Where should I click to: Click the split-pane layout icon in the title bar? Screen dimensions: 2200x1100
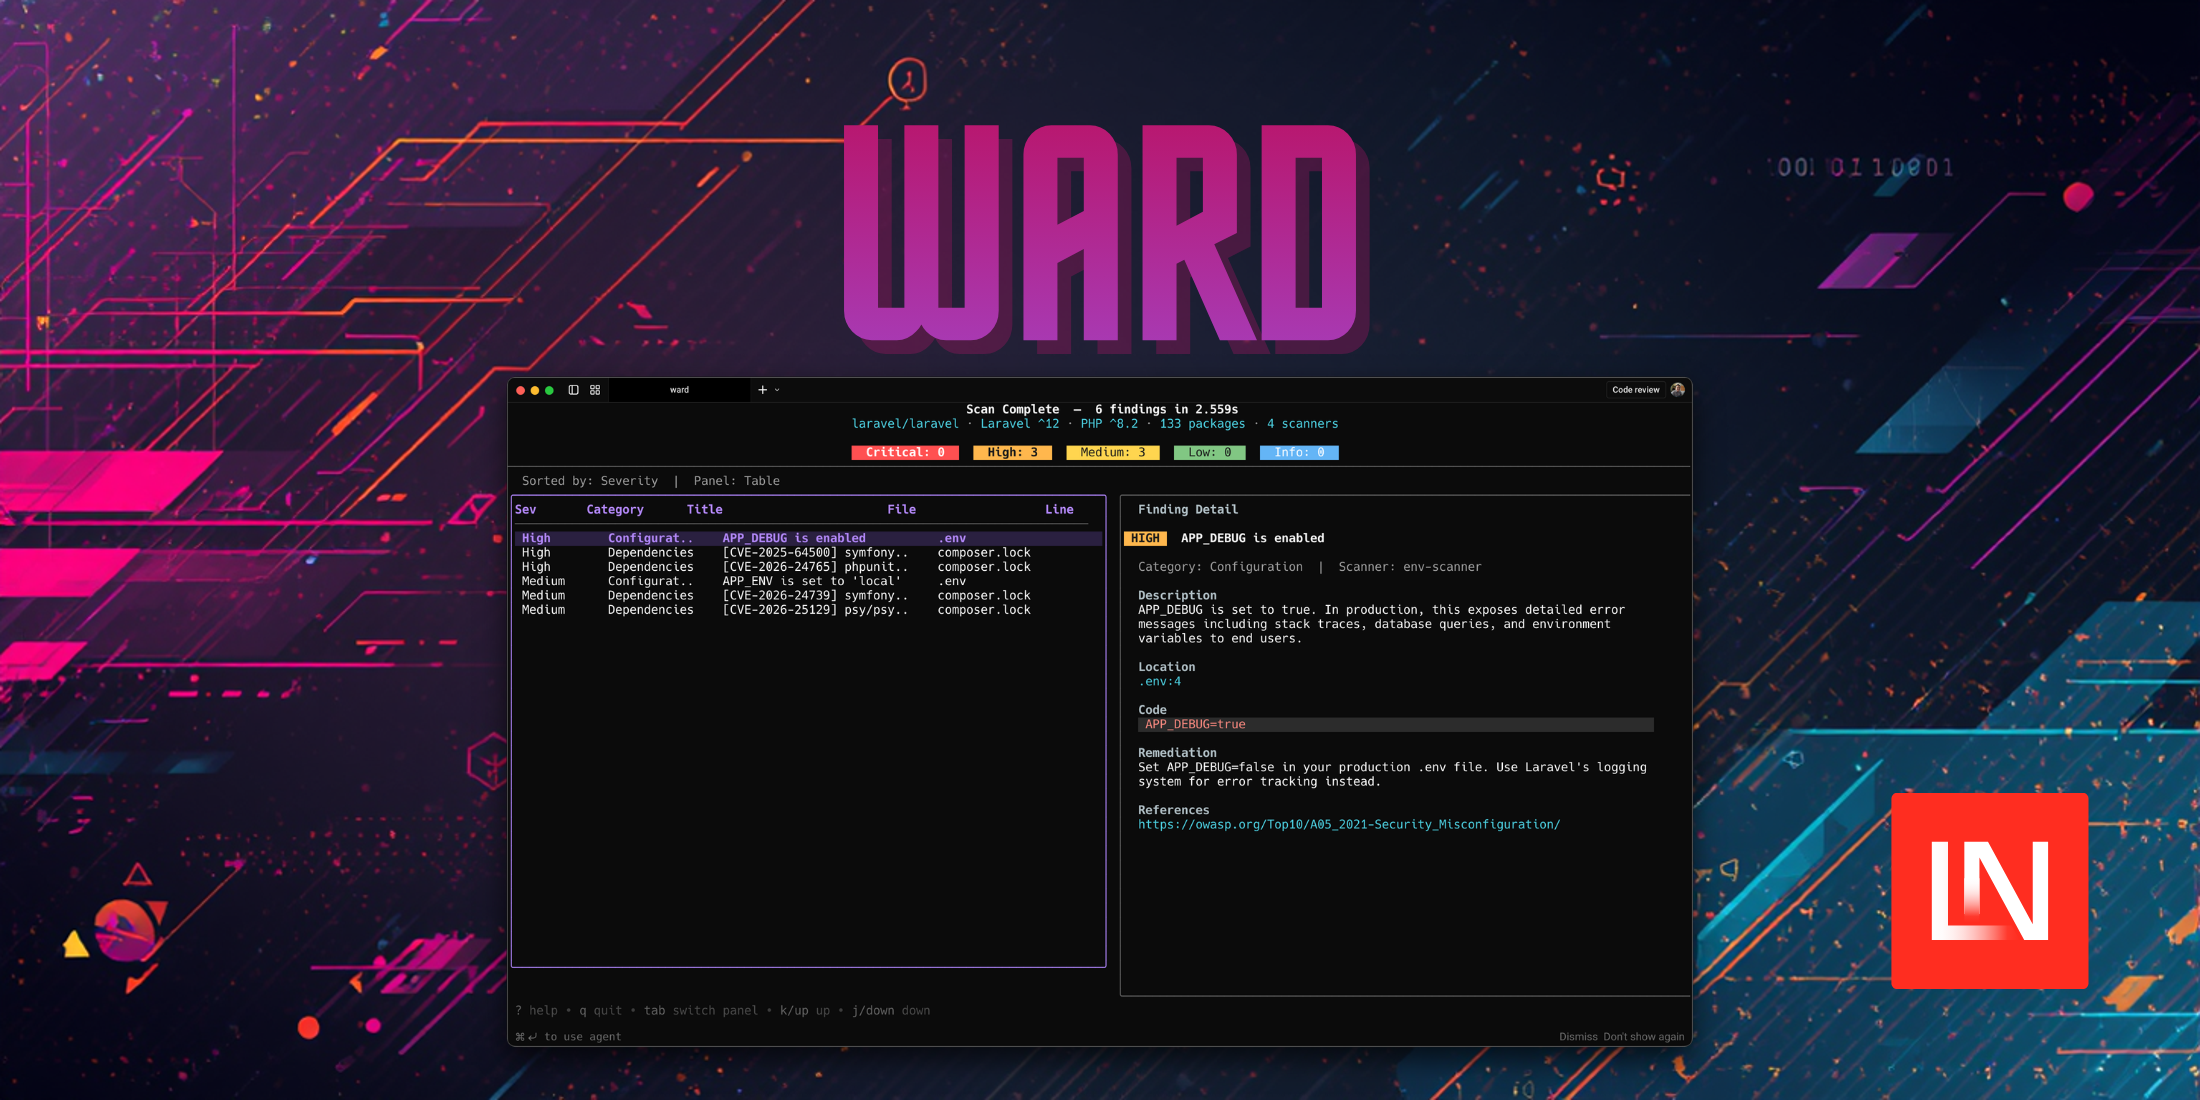click(595, 390)
